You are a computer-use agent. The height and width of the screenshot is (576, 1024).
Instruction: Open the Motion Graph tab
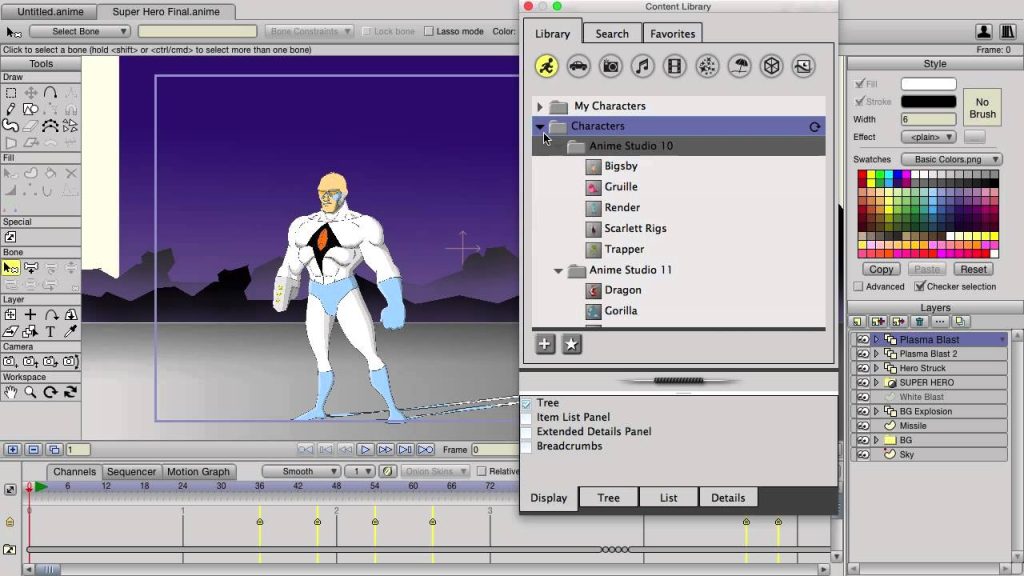(x=198, y=471)
